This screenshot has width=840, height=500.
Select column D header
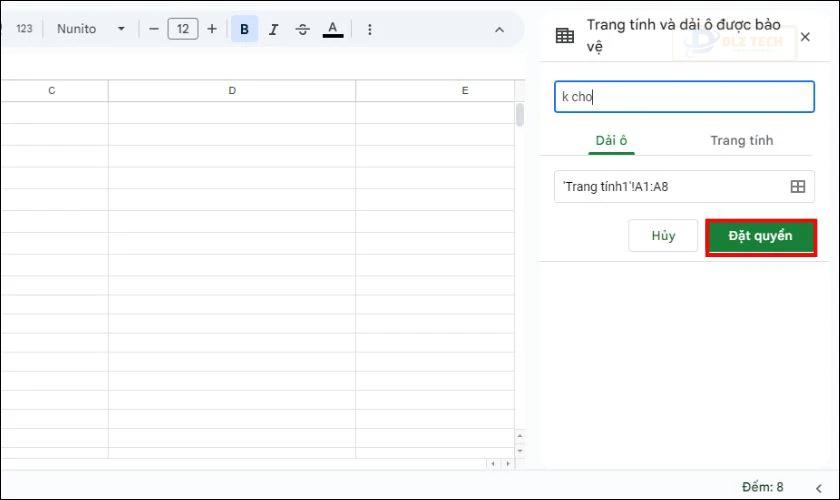pos(232,91)
